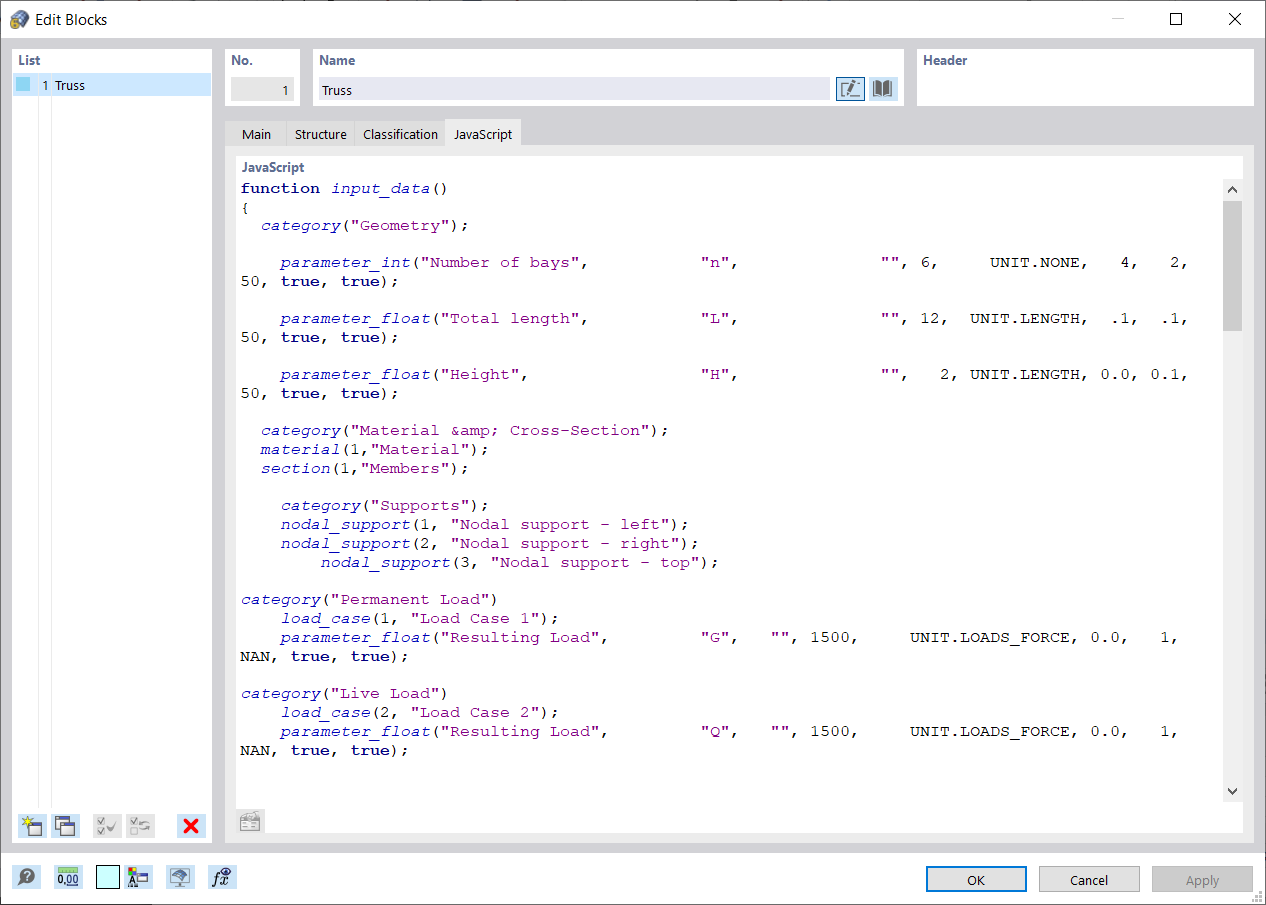Select all blocks with the double checkmark icon
Screen dimensions: 1266x905
[x=106, y=826]
